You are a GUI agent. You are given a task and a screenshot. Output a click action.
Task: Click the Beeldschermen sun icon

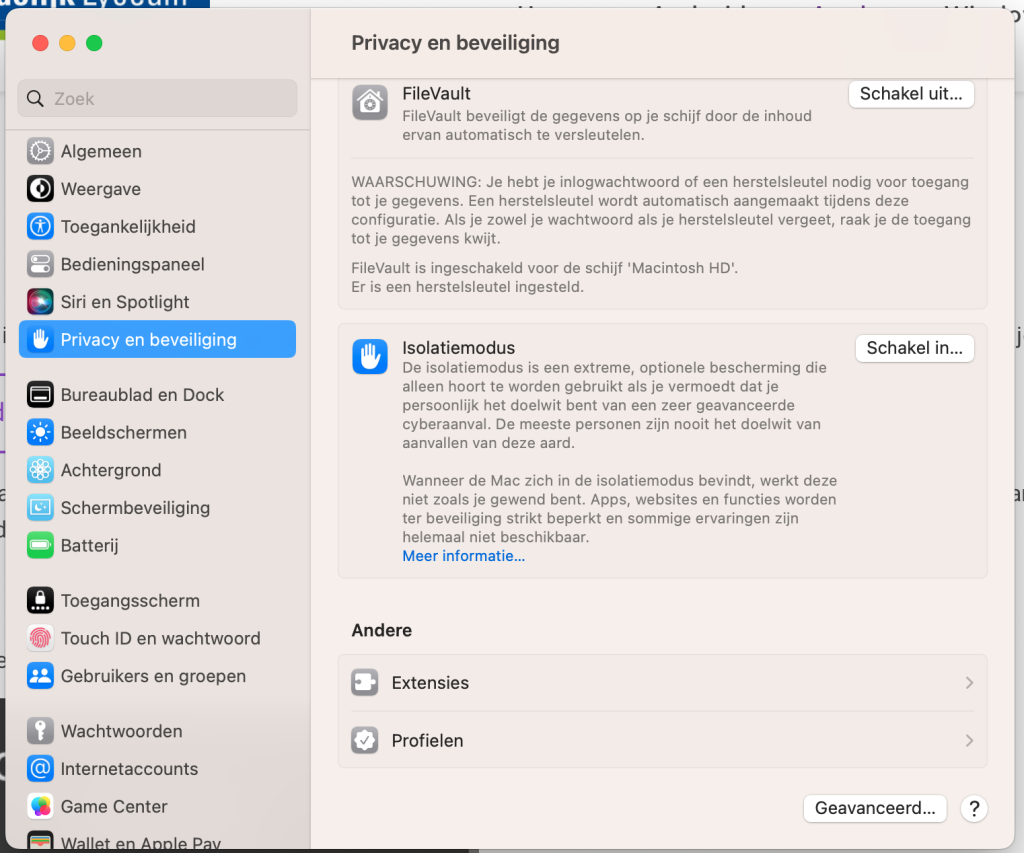(40, 433)
